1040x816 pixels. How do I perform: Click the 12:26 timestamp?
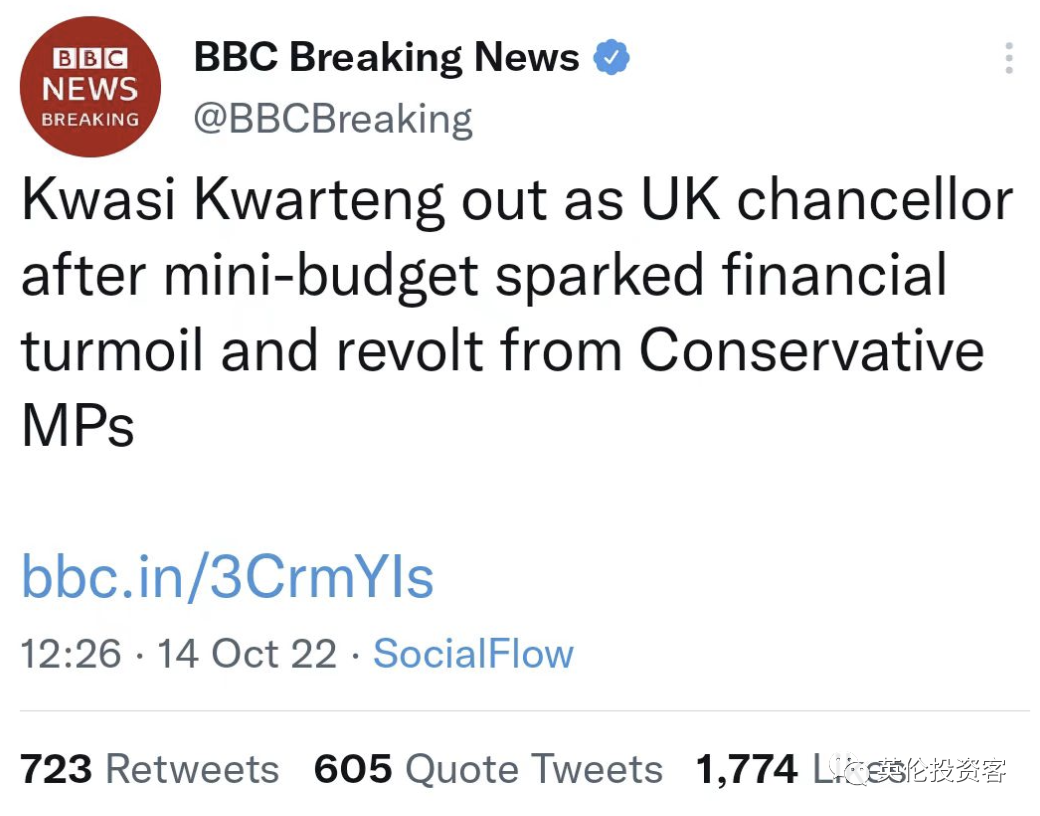click(x=70, y=654)
